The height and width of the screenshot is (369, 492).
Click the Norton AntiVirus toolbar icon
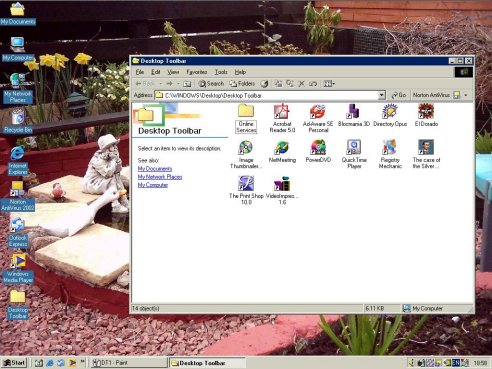click(x=457, y=95)
